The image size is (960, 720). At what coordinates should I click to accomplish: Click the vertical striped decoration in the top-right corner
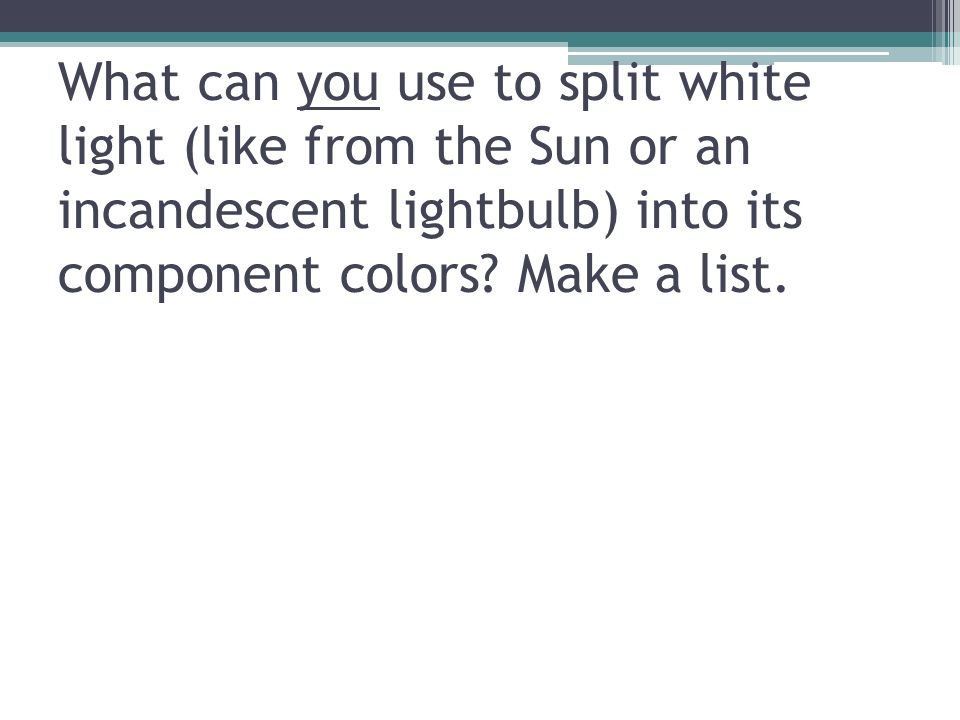[x=945, y=32]
